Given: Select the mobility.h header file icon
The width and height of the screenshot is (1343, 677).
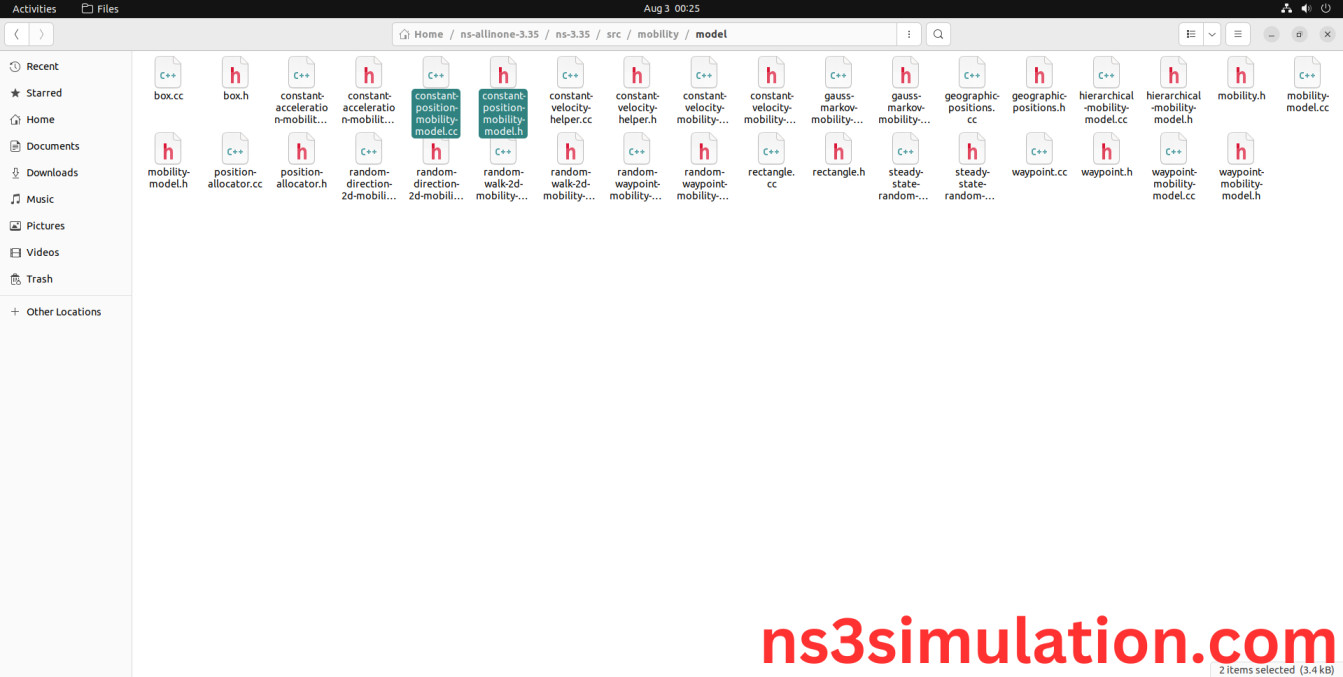Looking at the screenshot, I should click(1240, 75).
